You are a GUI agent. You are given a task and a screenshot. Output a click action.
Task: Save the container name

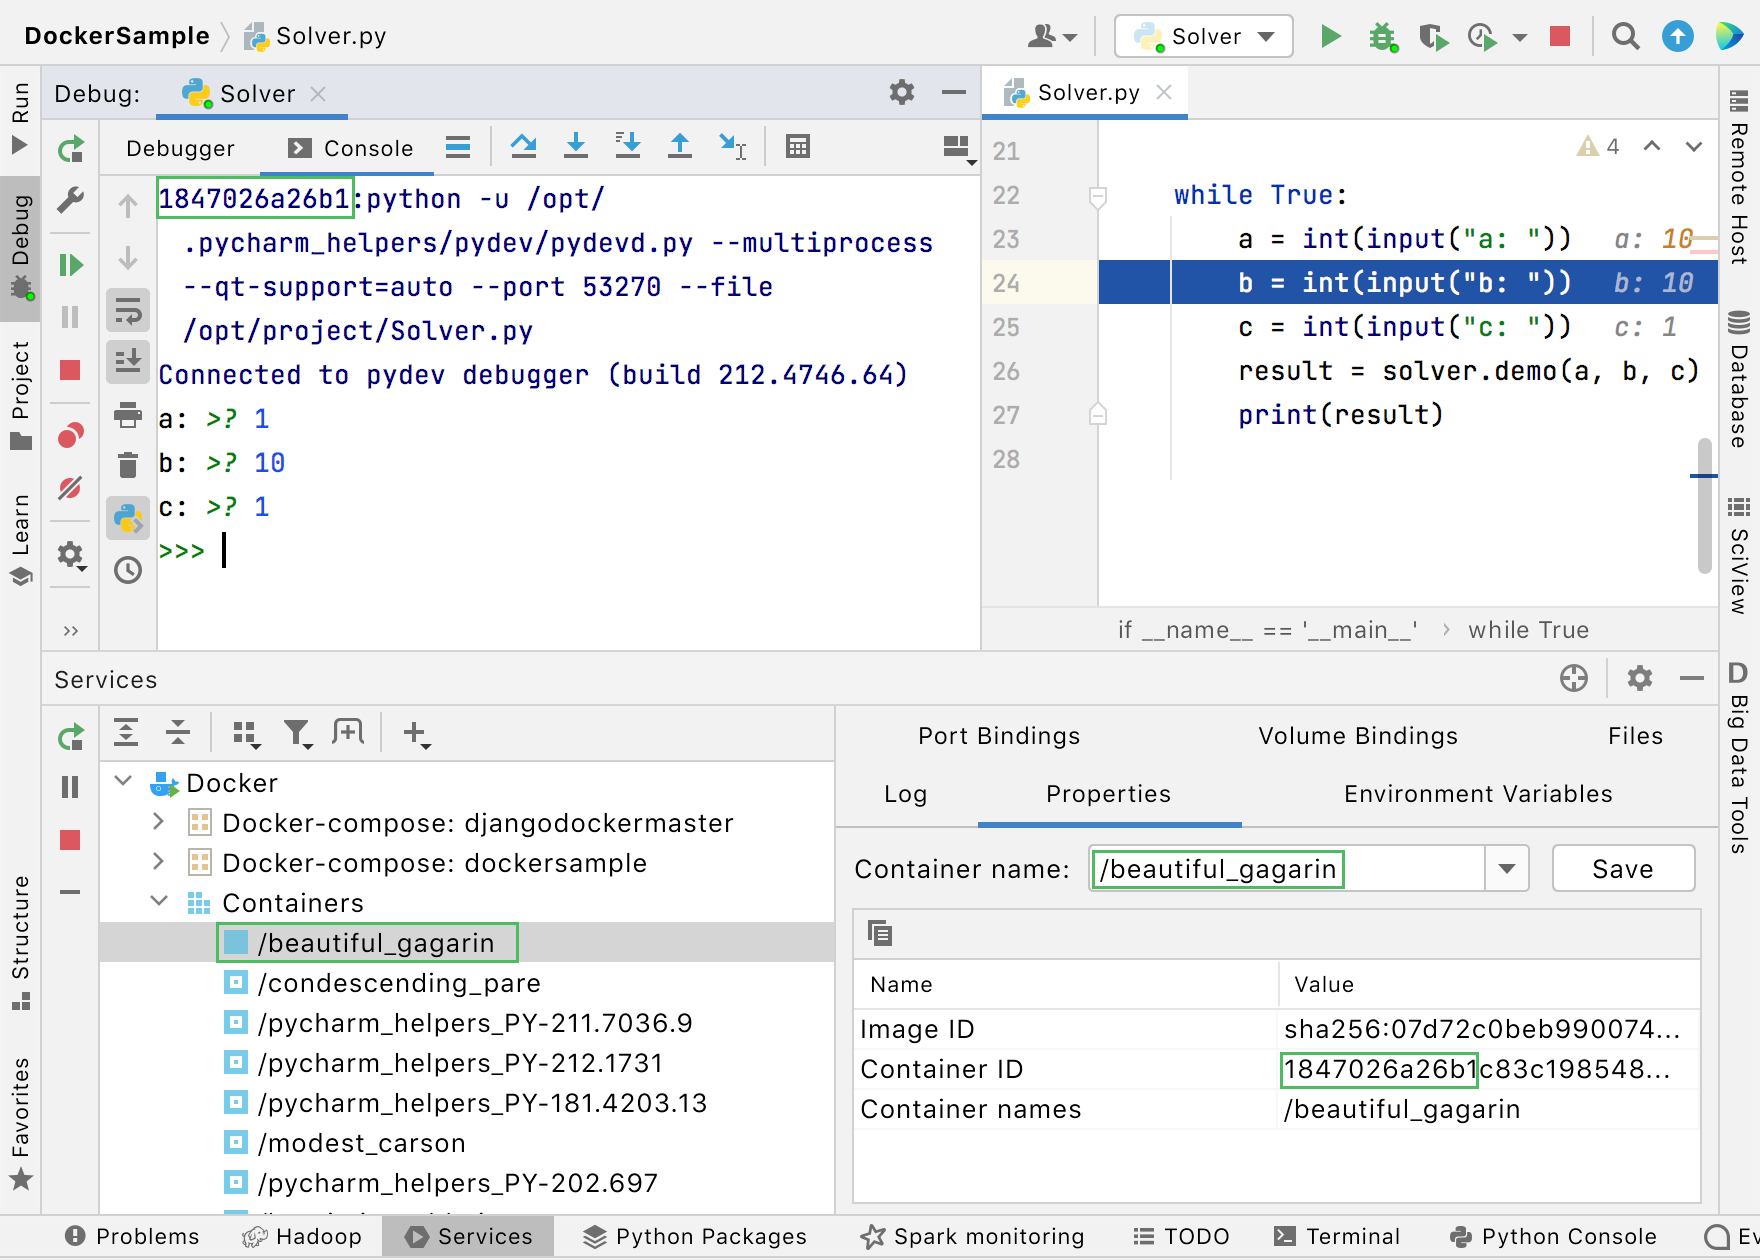coord(1622,868)
